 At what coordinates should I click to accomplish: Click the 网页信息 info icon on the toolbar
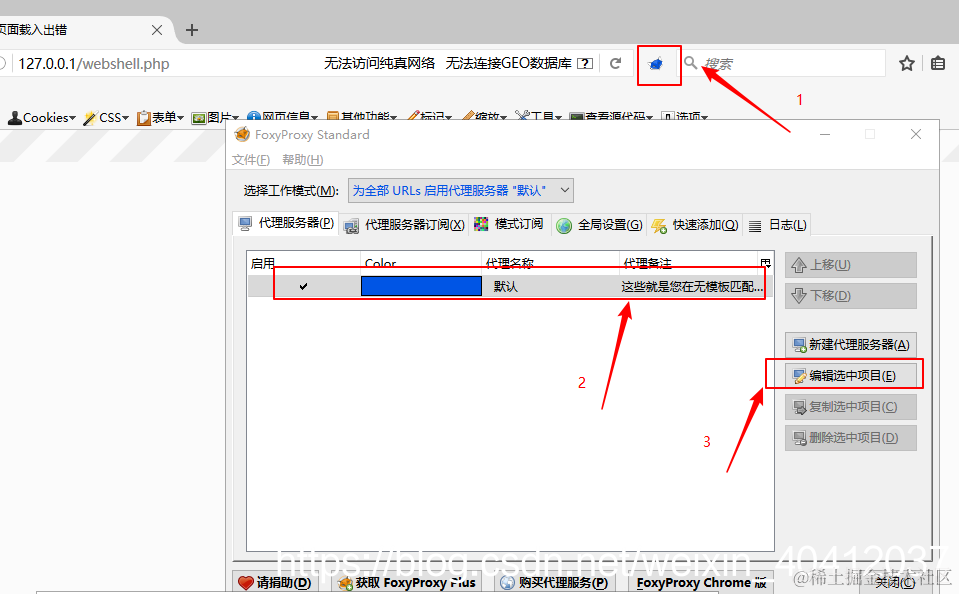(x=254, y=115)
